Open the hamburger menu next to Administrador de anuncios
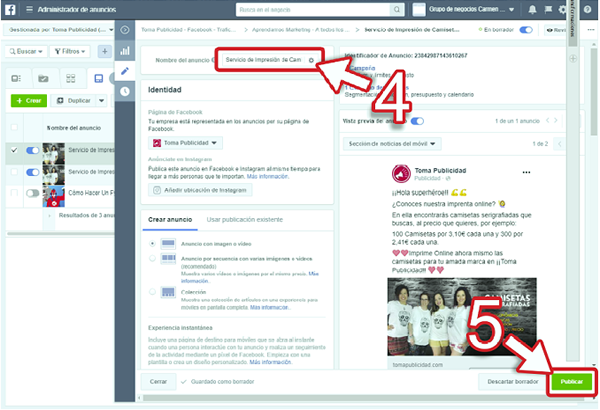The height and width of the screenshot is (410, 600). (x=29, y=9)
